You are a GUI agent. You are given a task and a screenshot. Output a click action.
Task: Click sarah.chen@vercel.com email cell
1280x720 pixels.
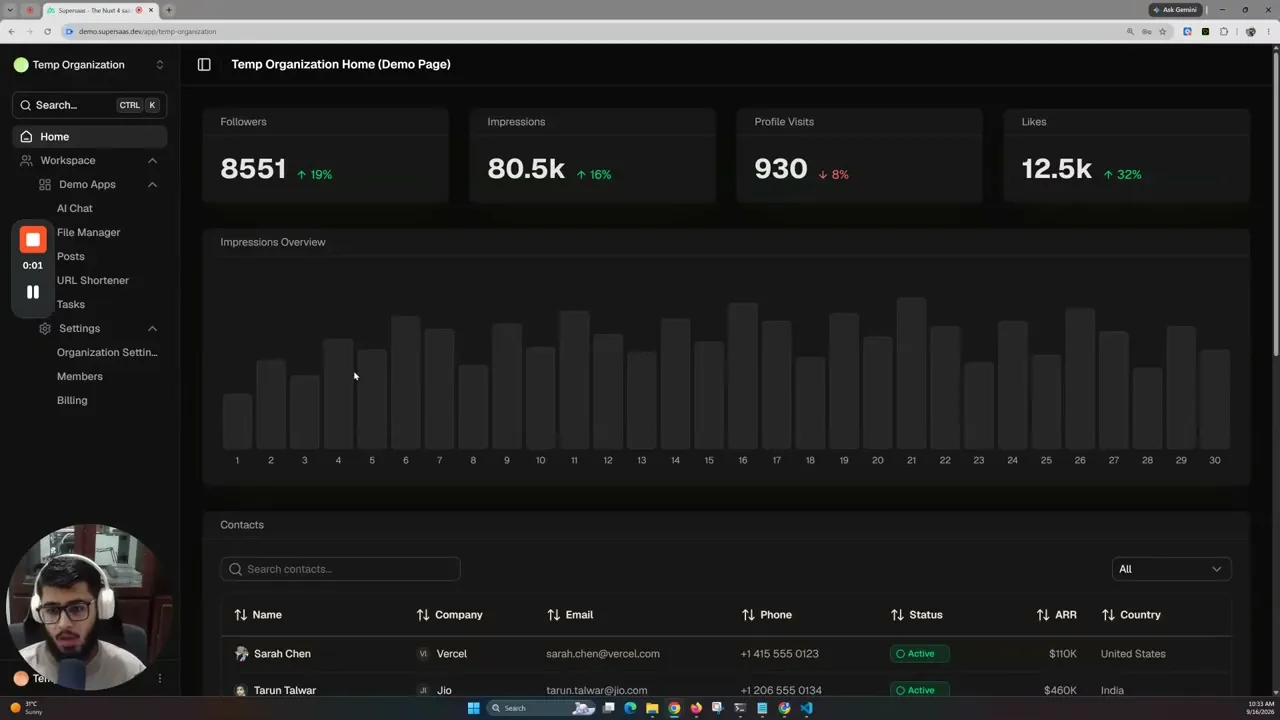[x=603, y=654]
